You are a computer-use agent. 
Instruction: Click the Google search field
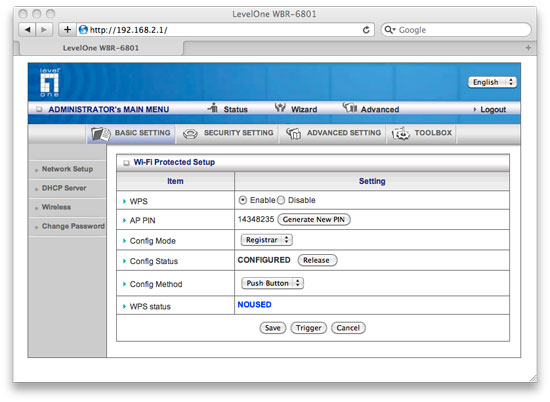(x=456, y=30)
